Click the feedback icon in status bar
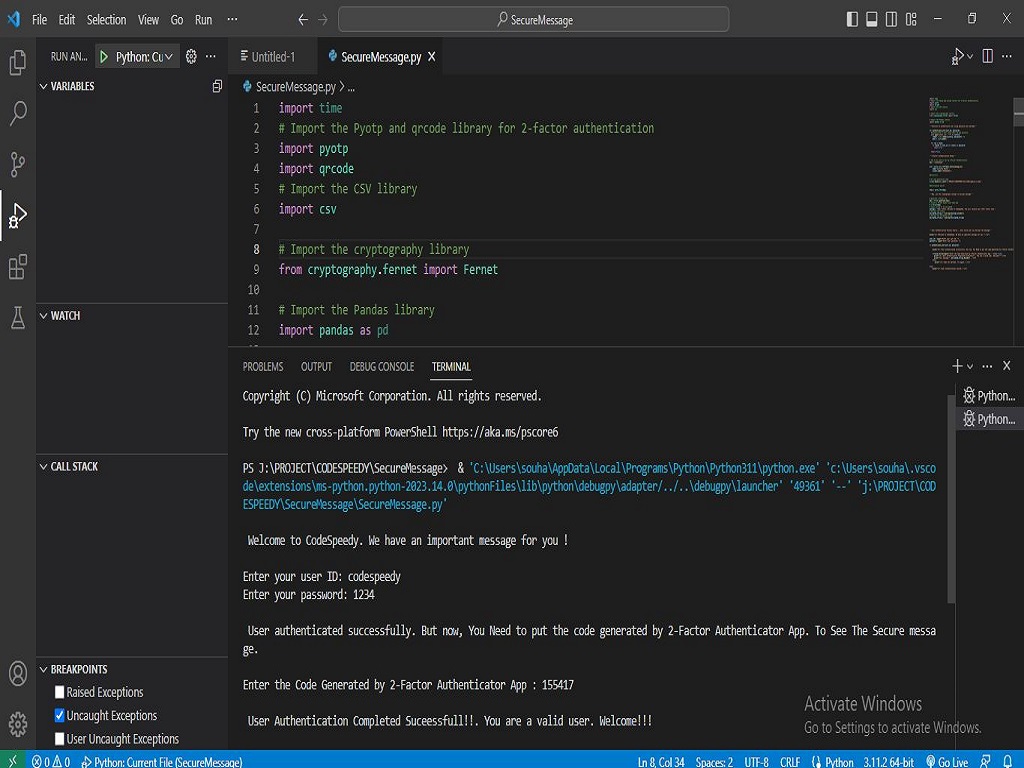This screenshot has width=1024, height=768. coord(985,761)
